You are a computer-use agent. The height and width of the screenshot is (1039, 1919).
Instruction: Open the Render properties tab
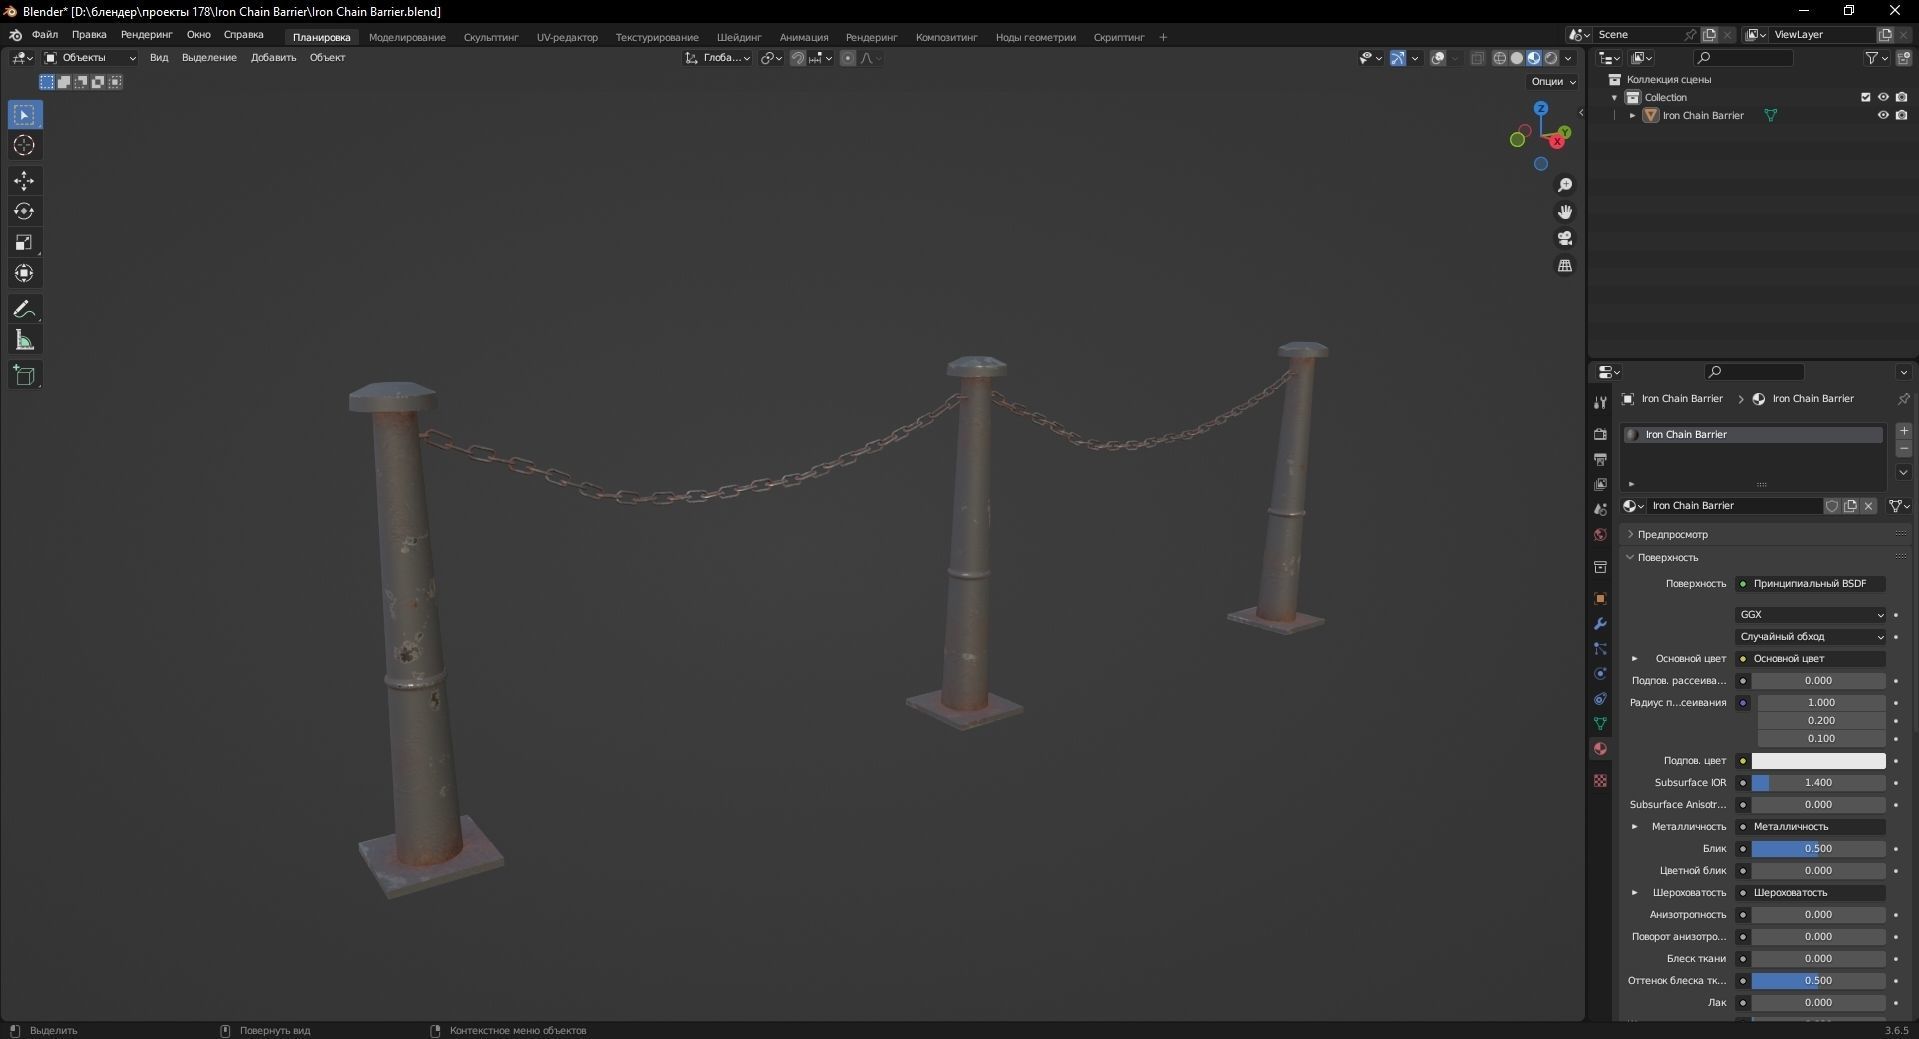[x=1600, y=434]
